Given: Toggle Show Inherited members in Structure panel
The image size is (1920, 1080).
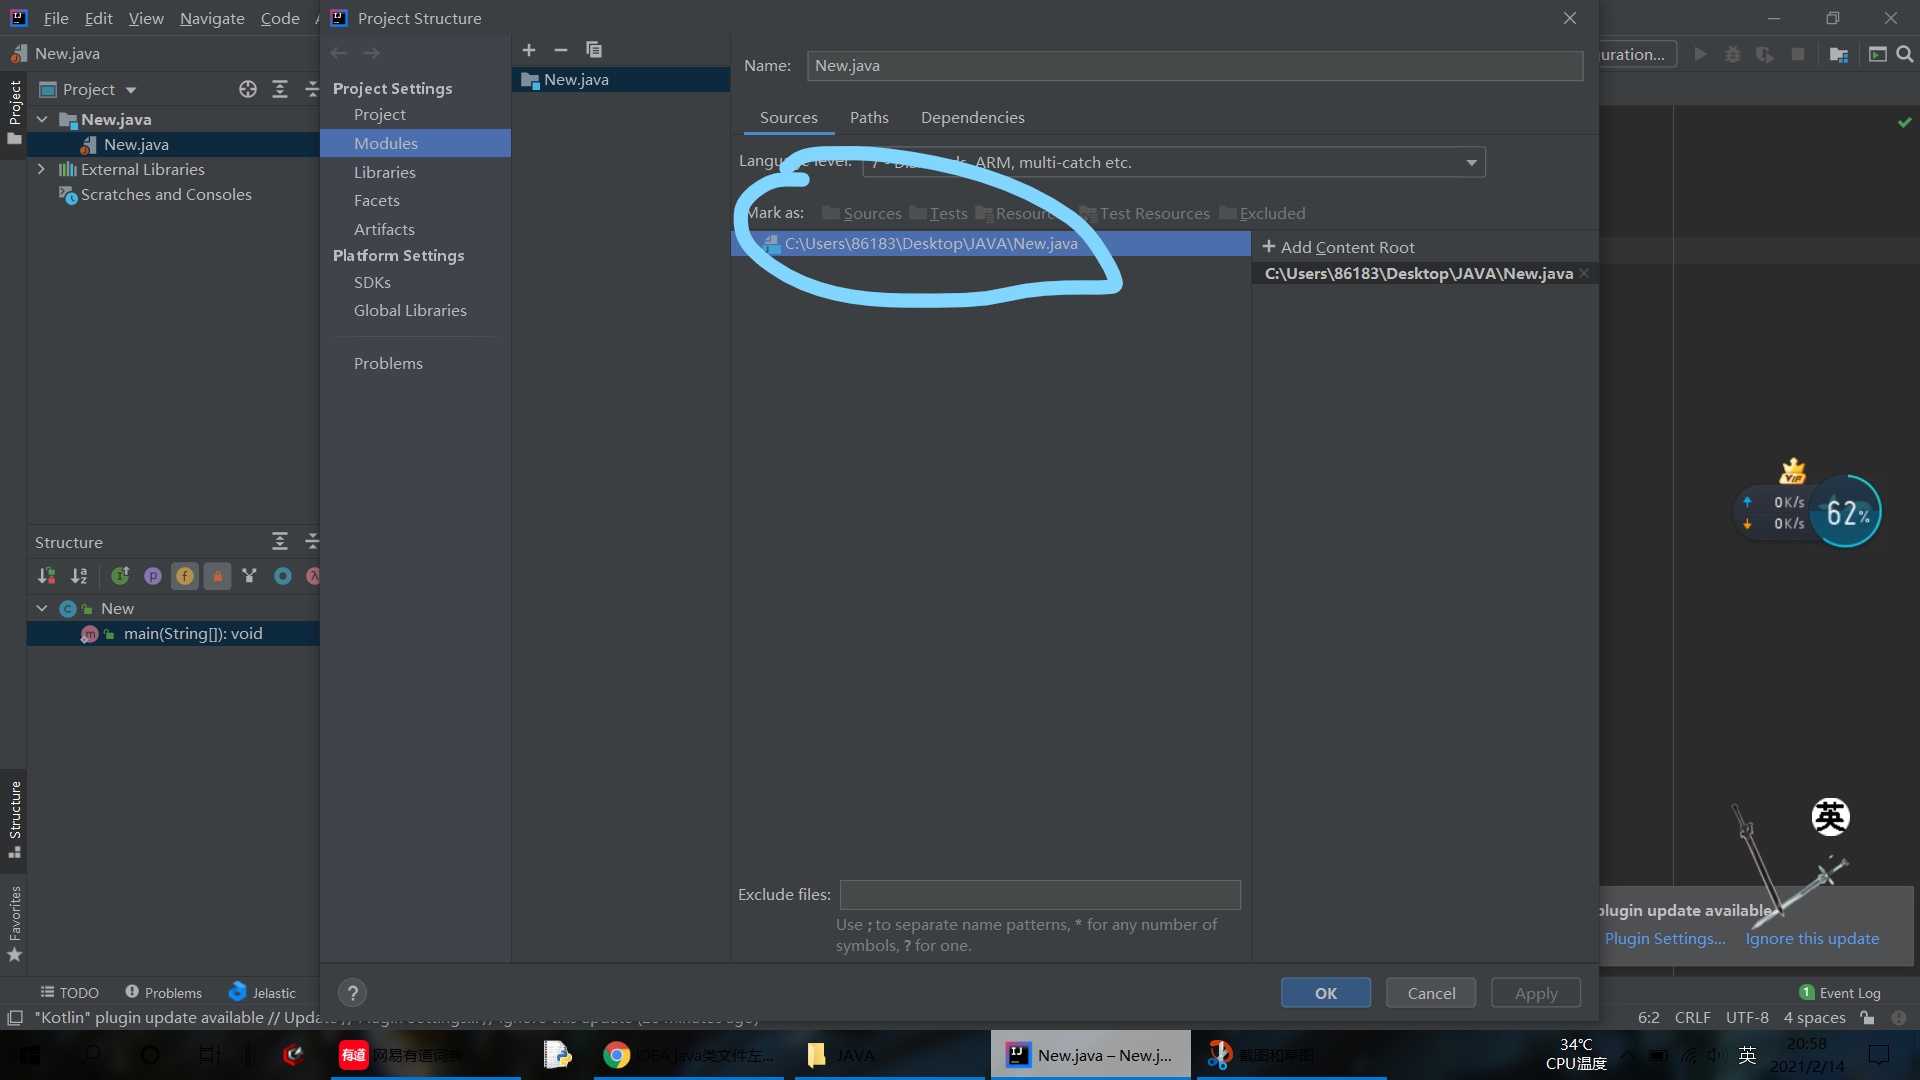Looking at the screenshot, I should (120, 576).
